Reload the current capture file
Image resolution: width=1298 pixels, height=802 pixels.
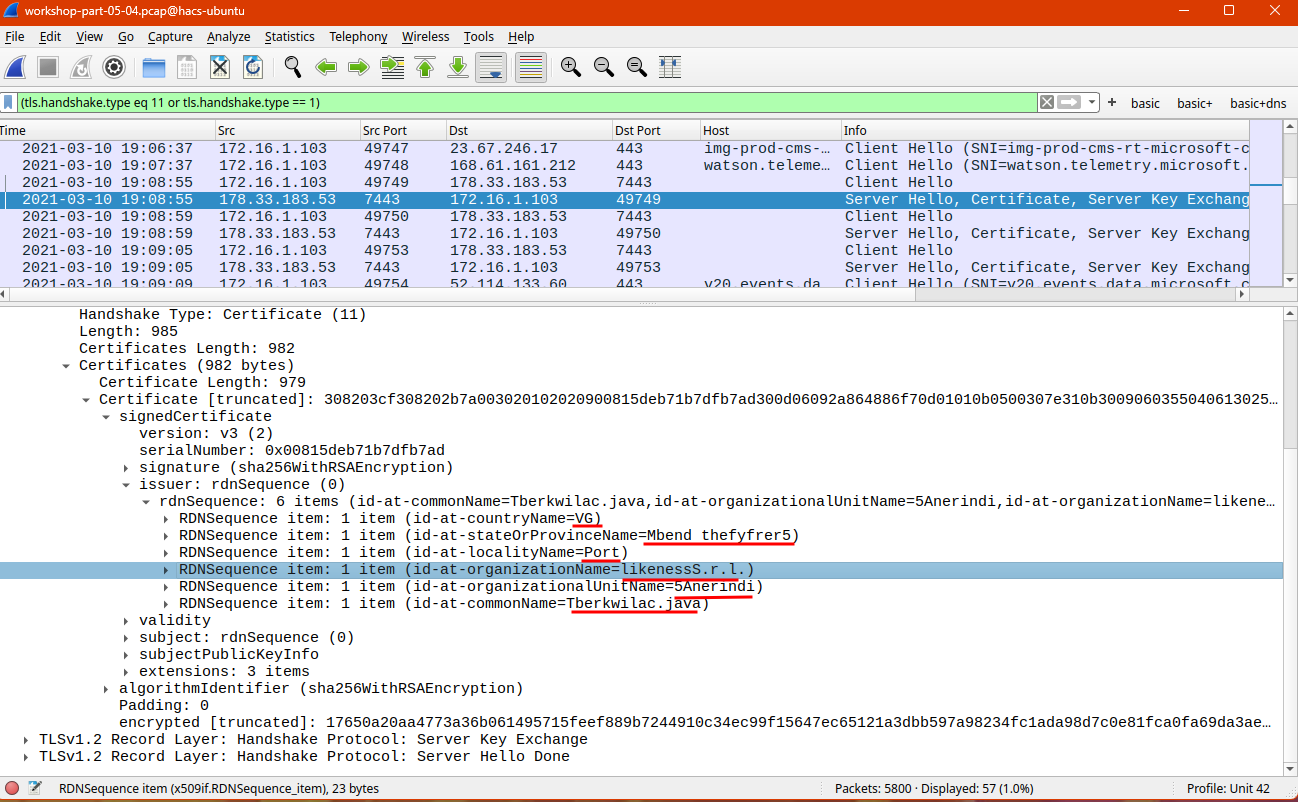[253, 67]
